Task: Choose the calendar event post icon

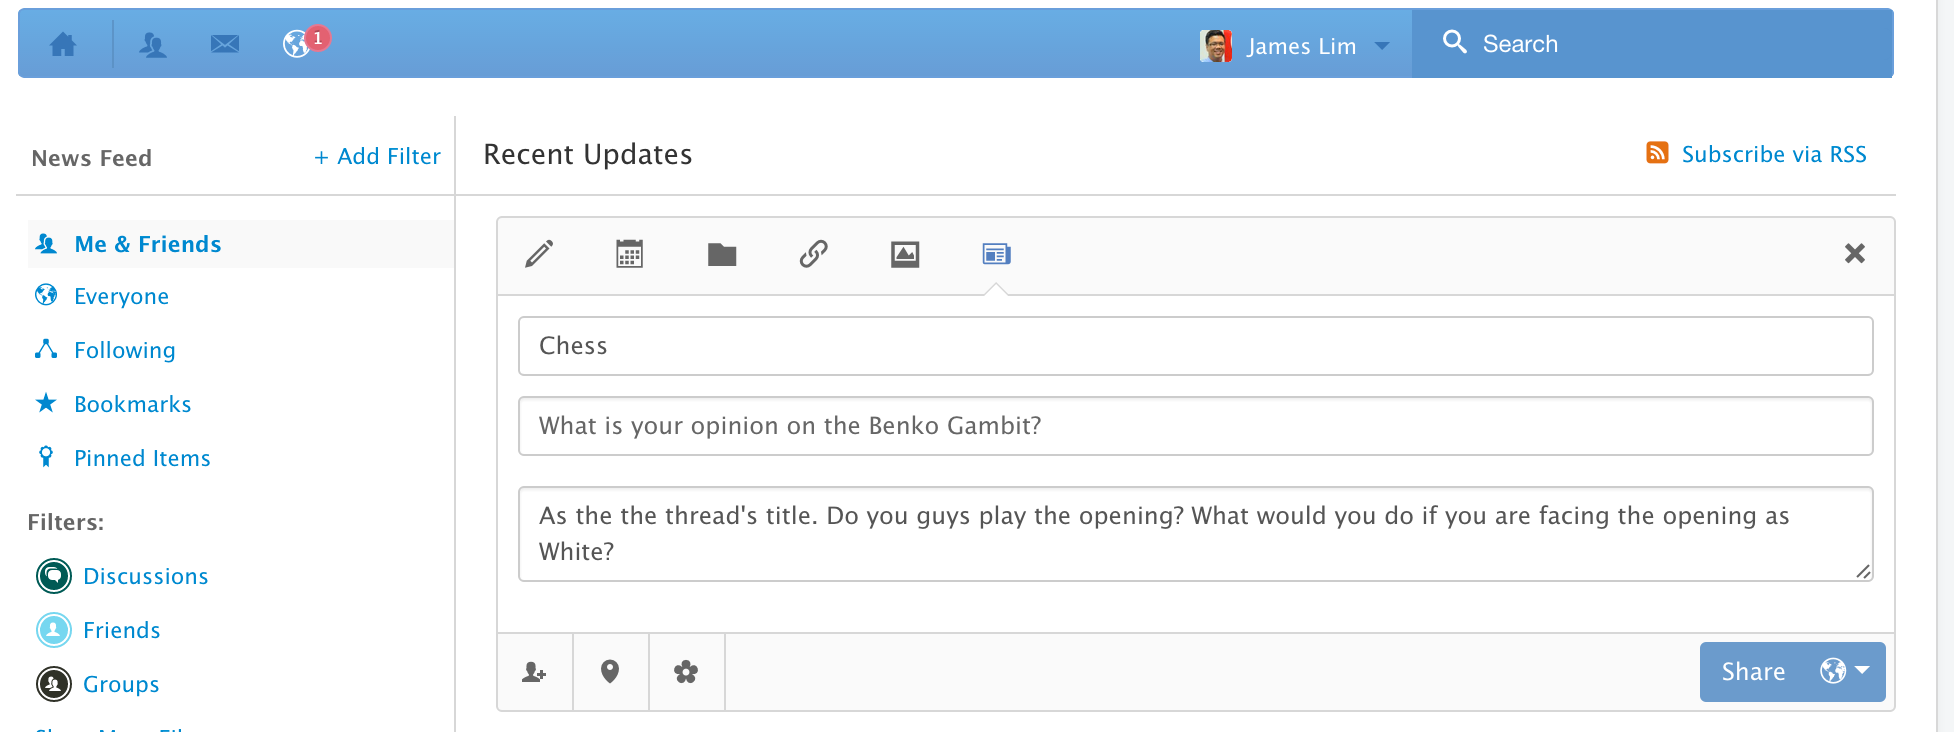Action: (629, 254)
